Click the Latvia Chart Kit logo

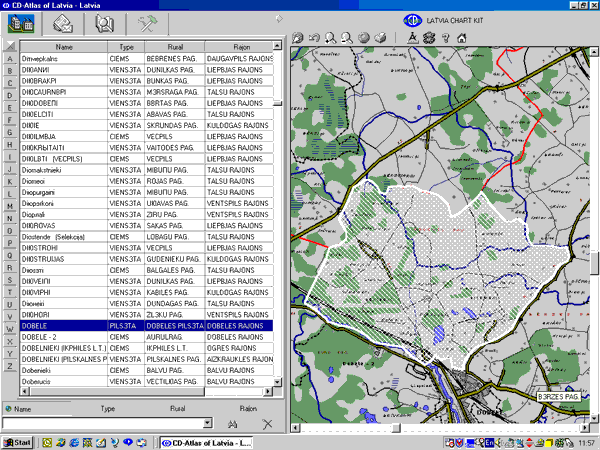(412, 20)
